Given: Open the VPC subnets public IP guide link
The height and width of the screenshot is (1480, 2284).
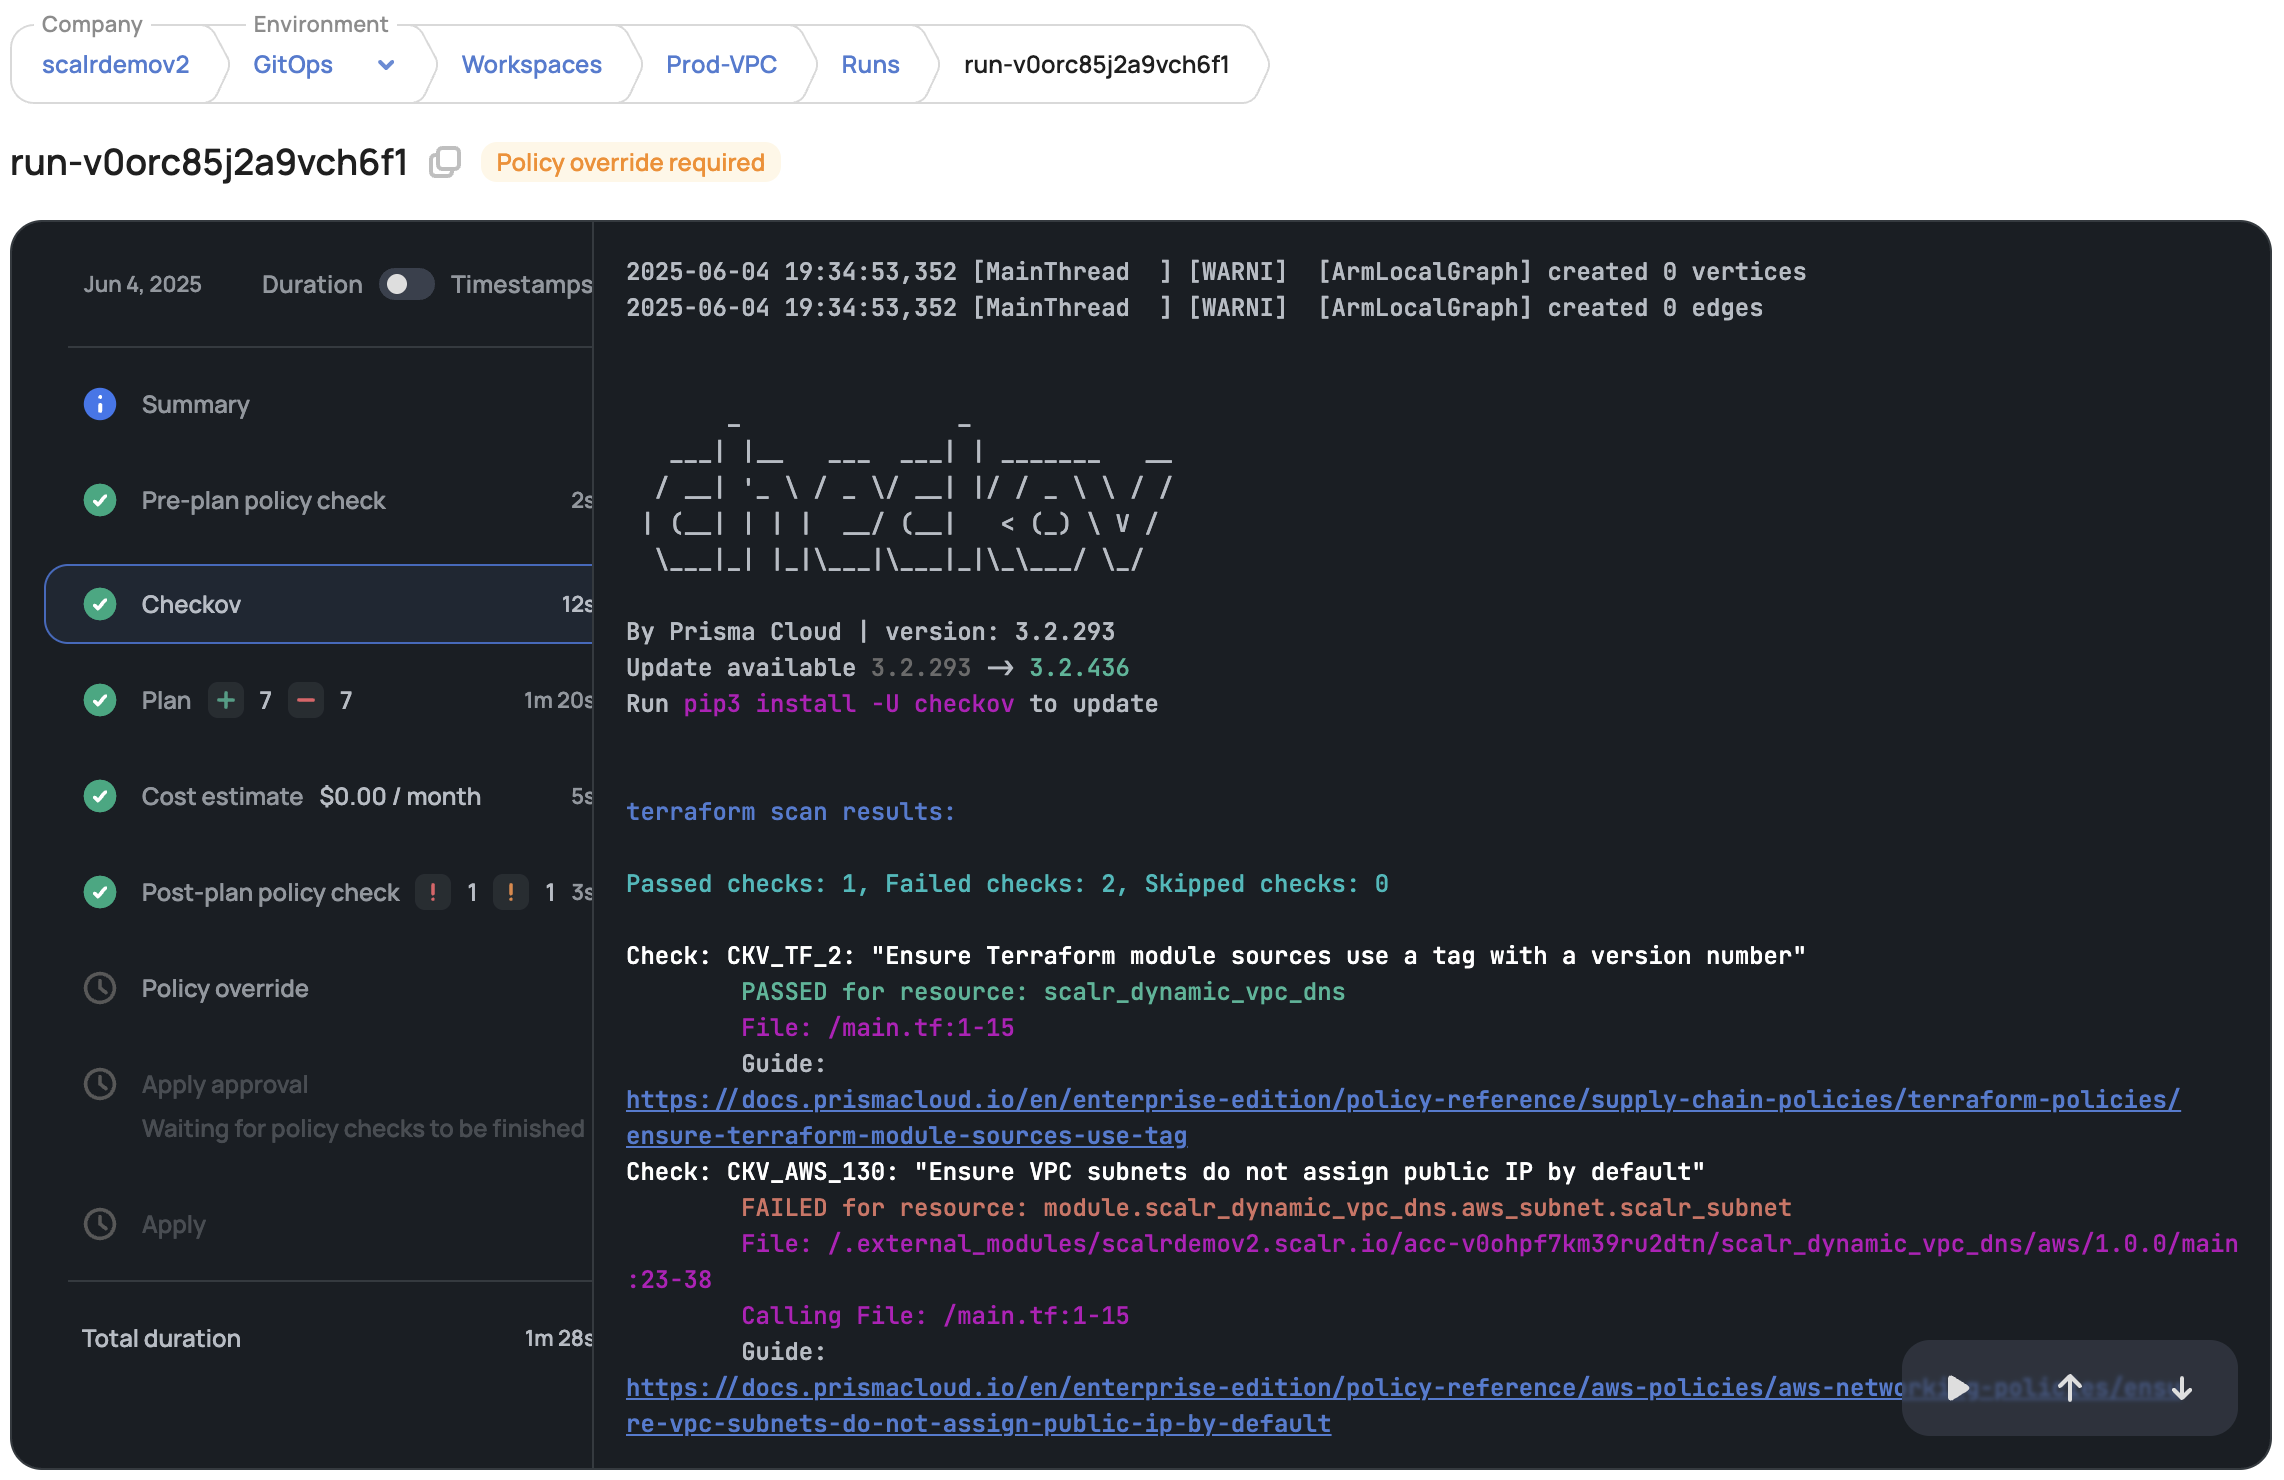Looking at the screenshot, I should [x=1264, y=1406].
